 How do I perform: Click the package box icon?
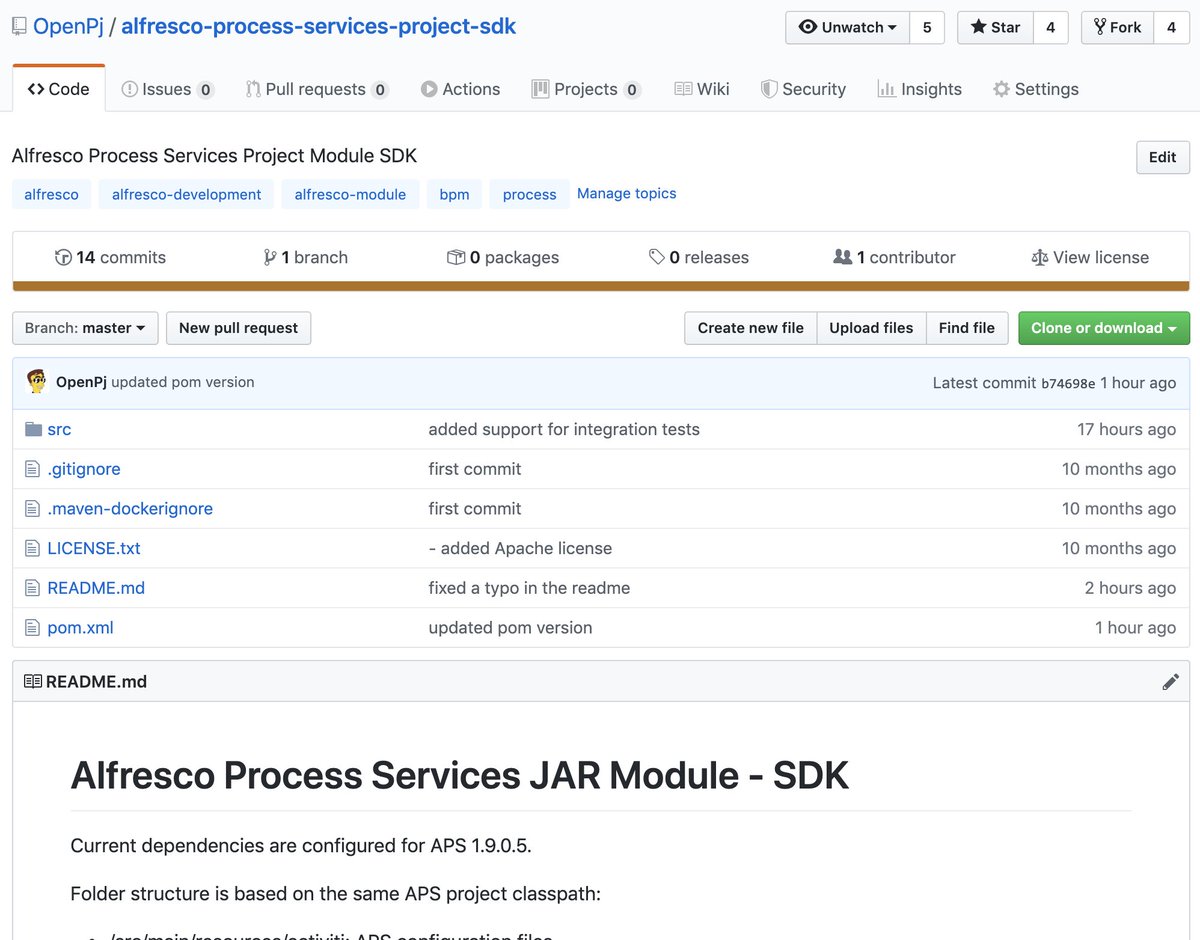click(456, 257)
